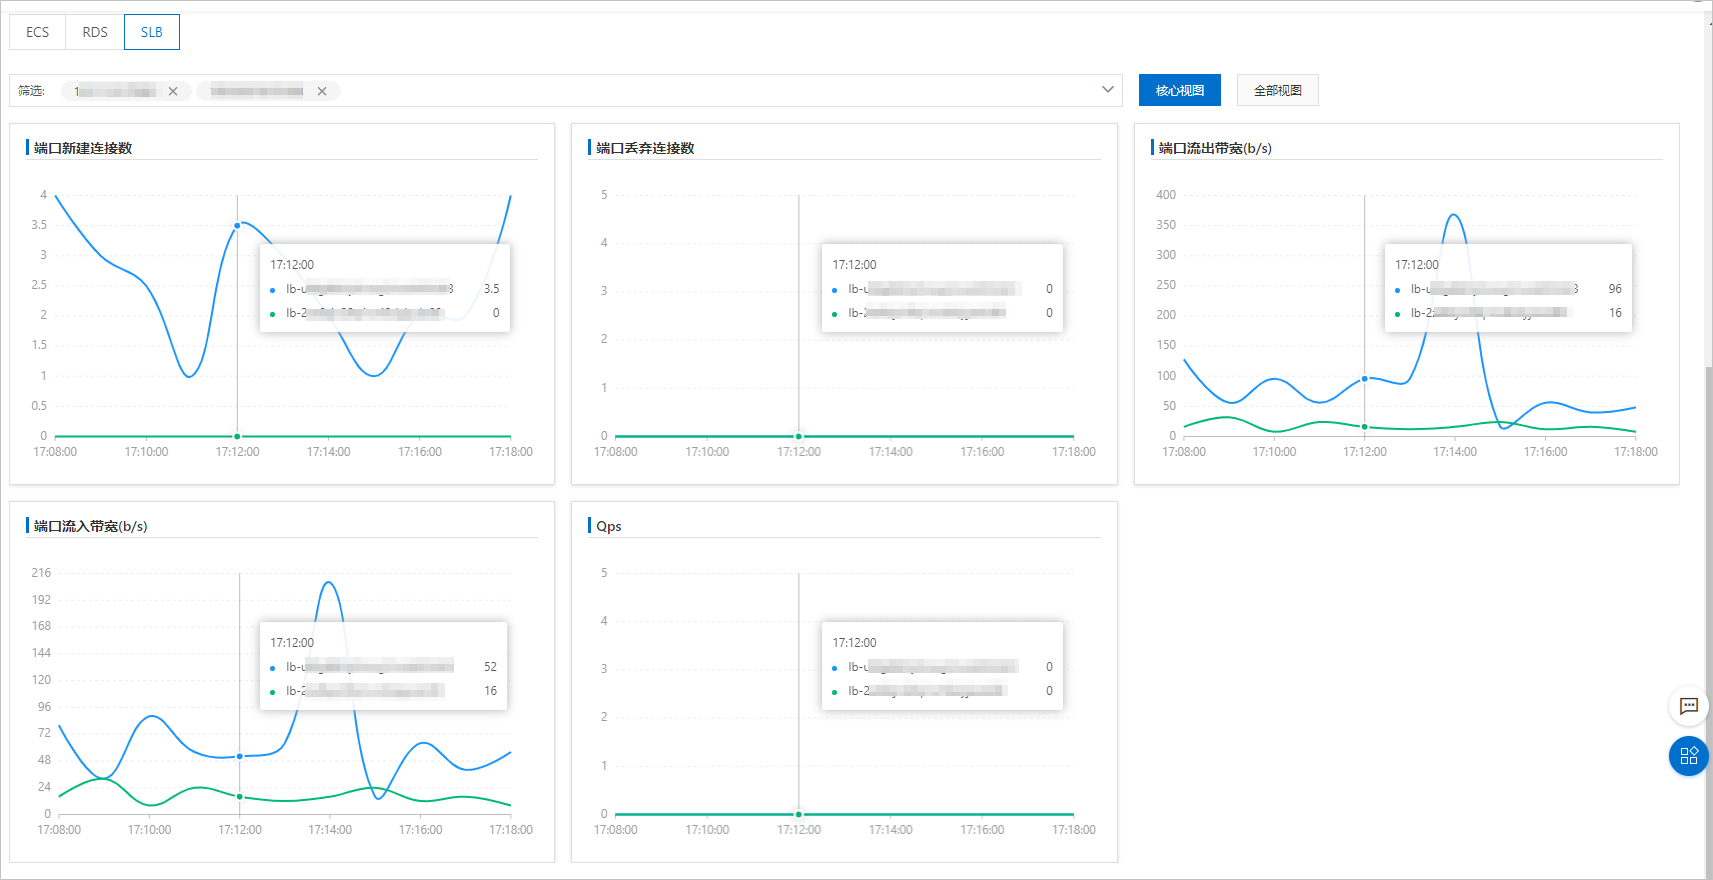Click blue data point in 端口新建连接数 chart
Viewport: 1713px width, 880px height.
237,226
